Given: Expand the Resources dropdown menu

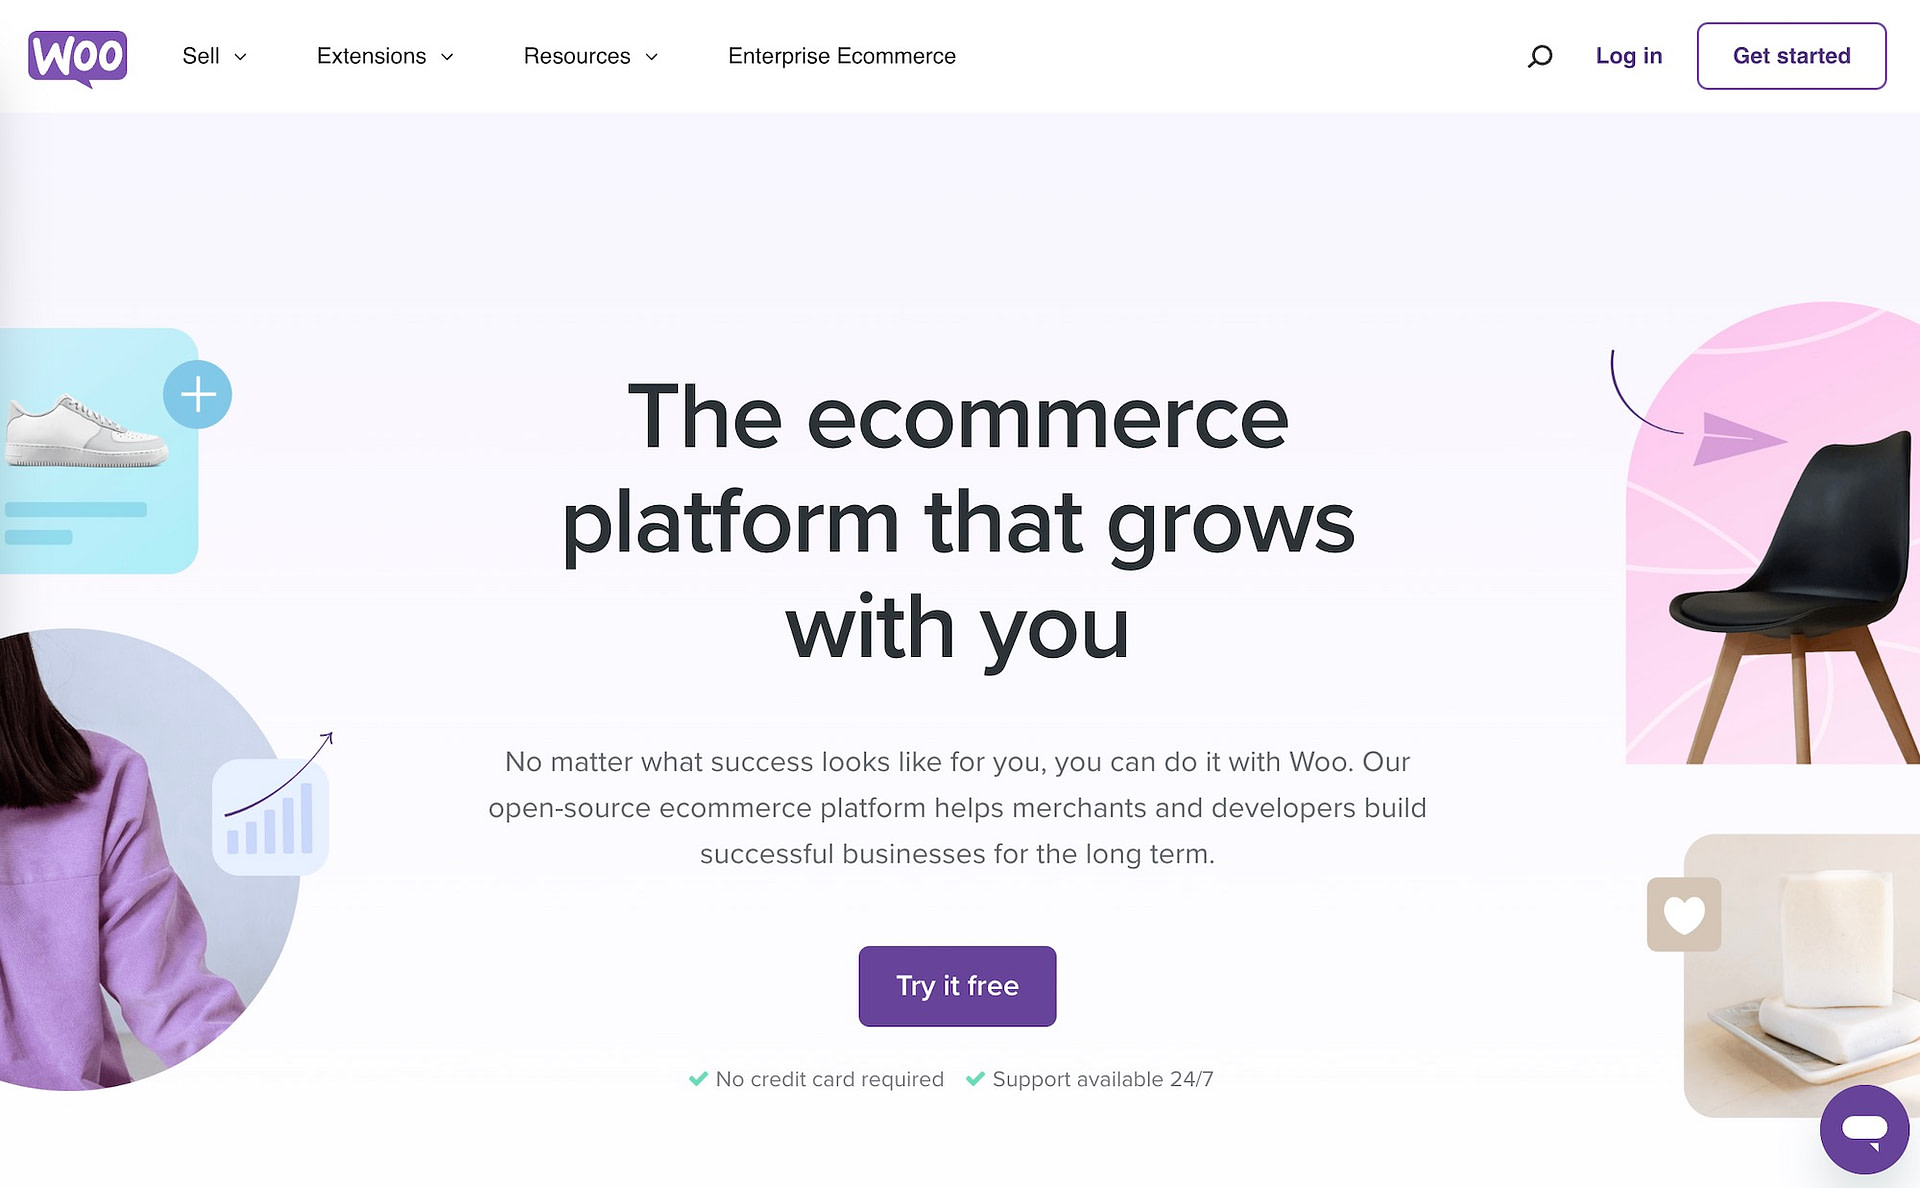Looking at the screenshot, I should click(x=591, y=56).
